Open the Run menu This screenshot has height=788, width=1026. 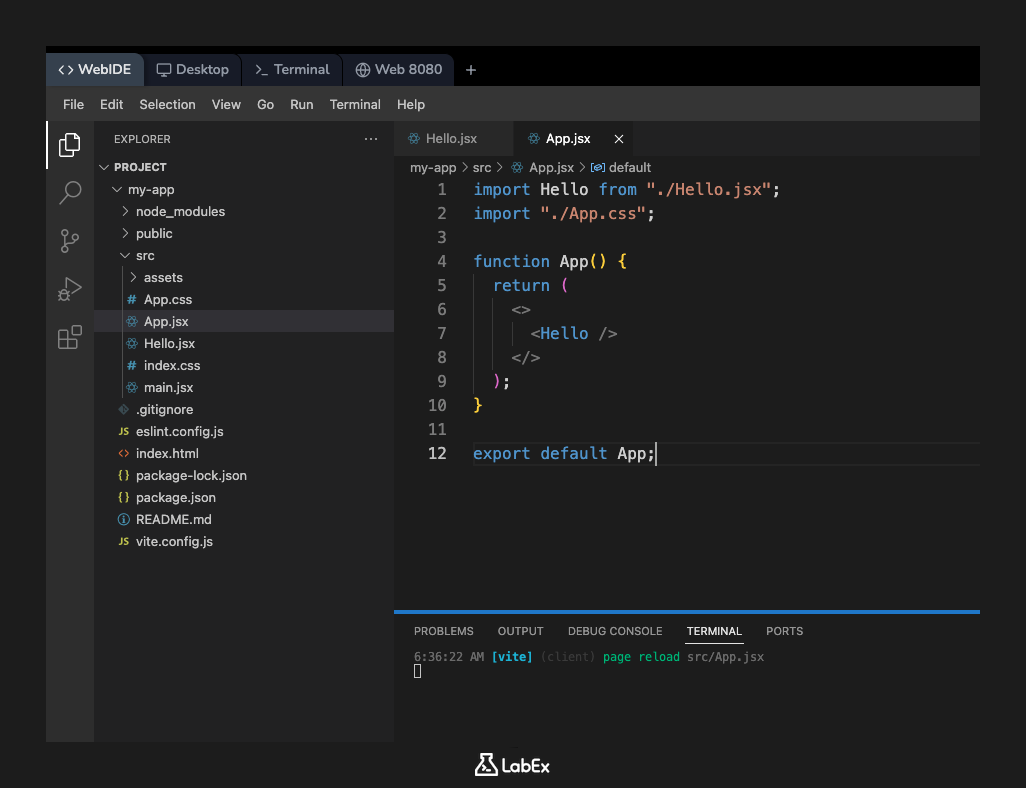(x=301, y=104)
